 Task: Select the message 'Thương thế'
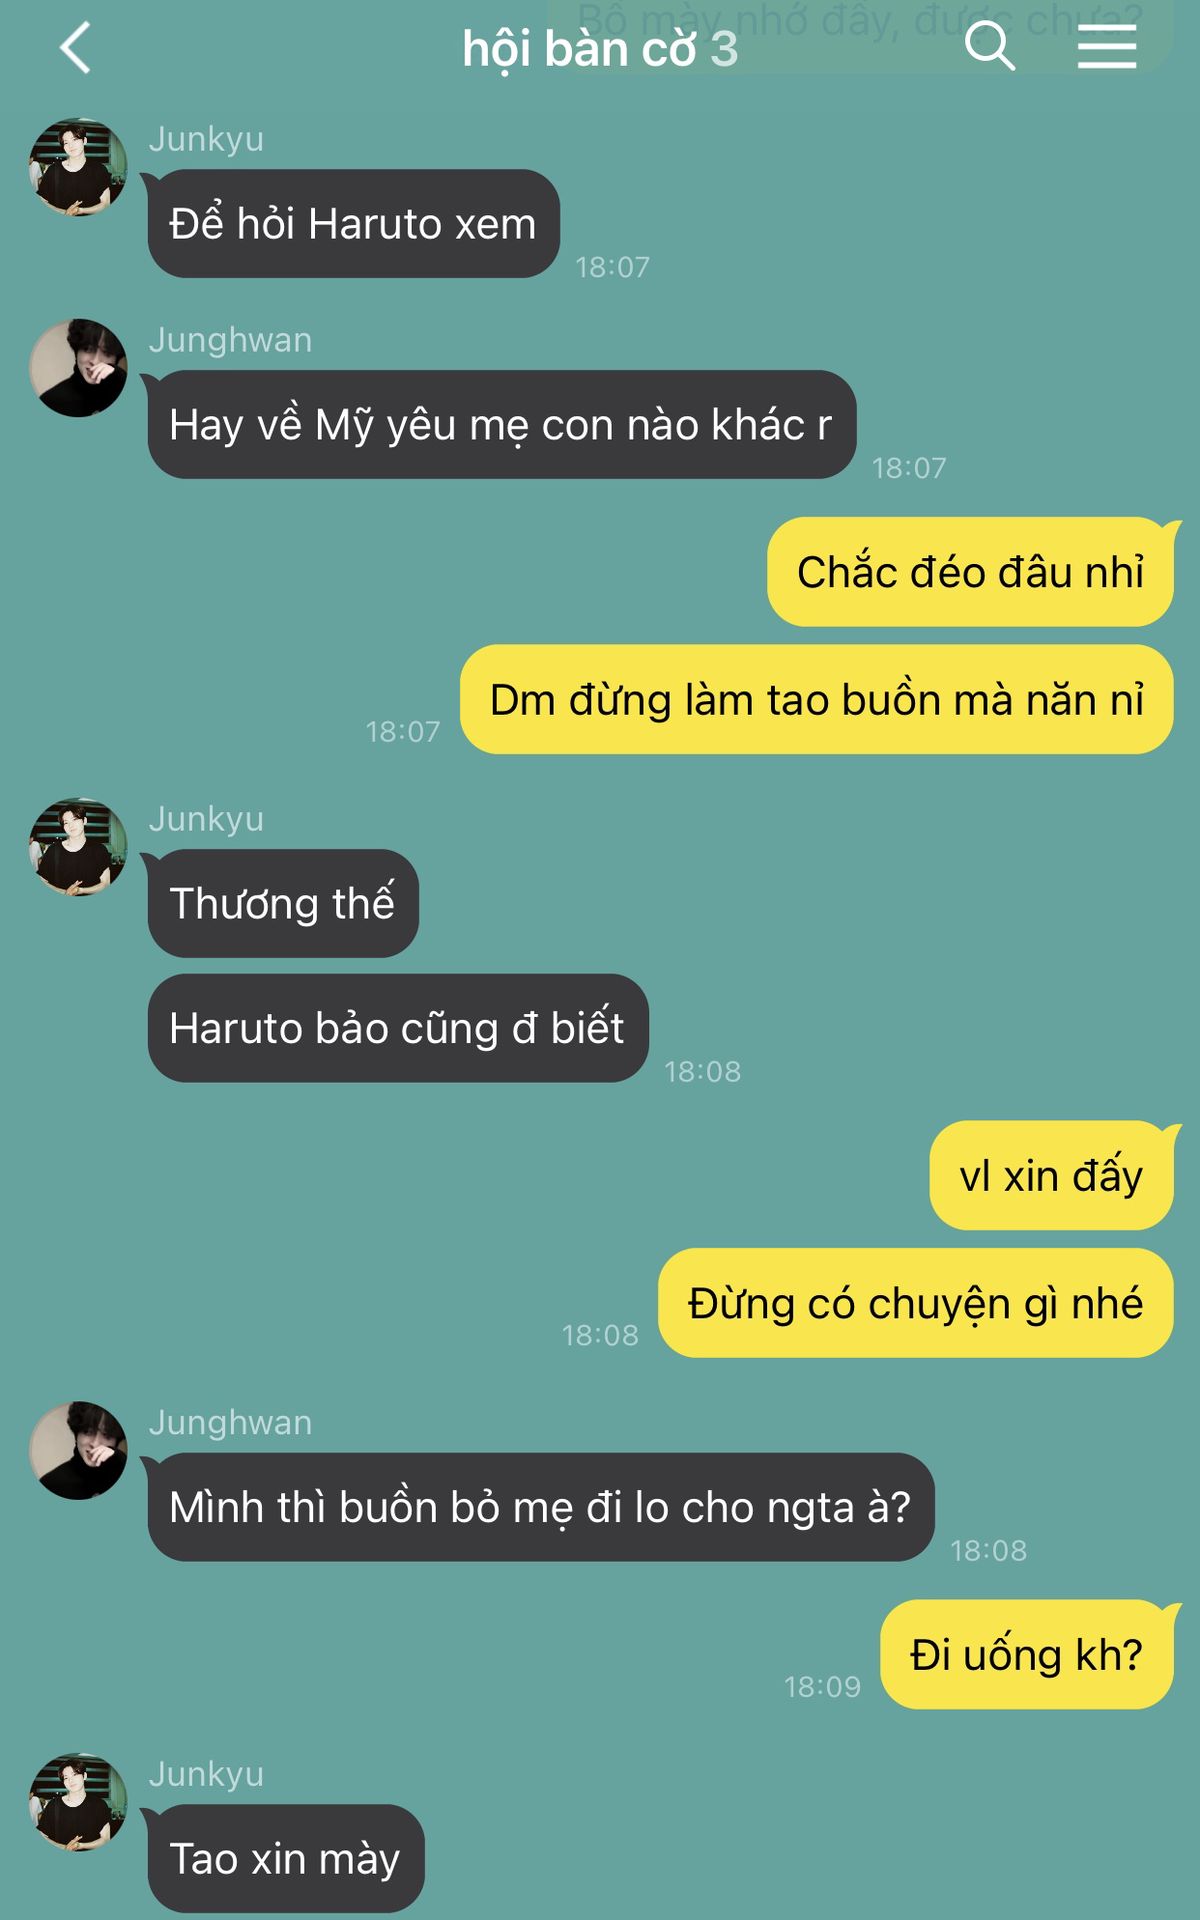(283, 903)
